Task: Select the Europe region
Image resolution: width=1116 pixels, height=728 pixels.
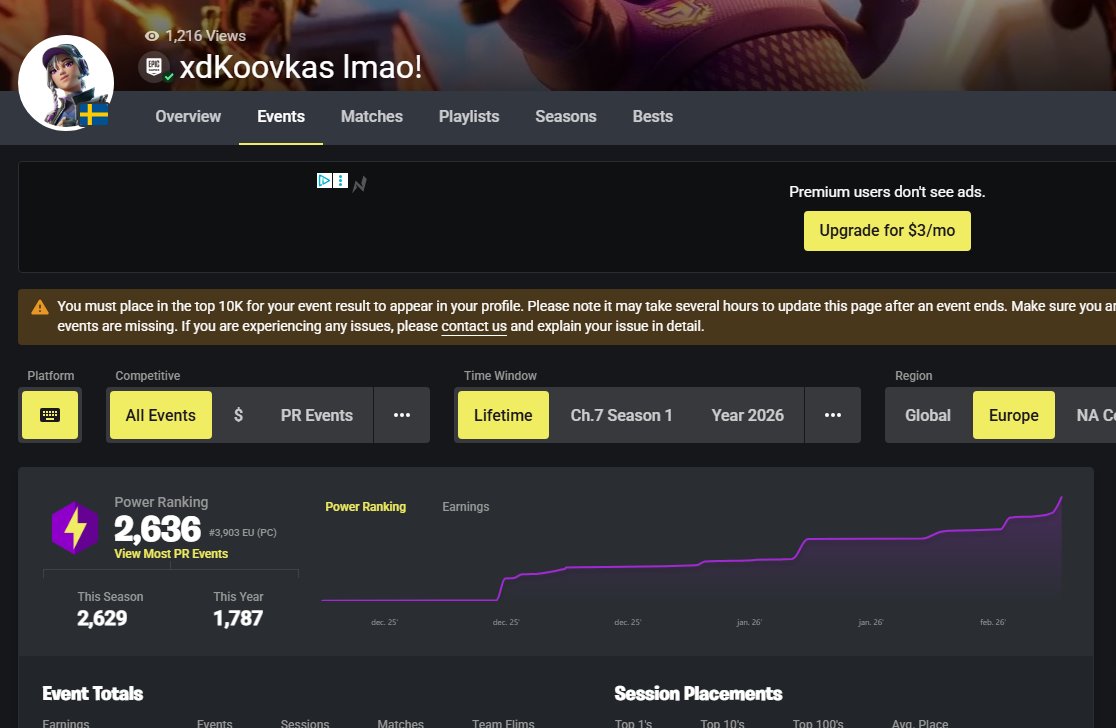Action: (1014, 415)
